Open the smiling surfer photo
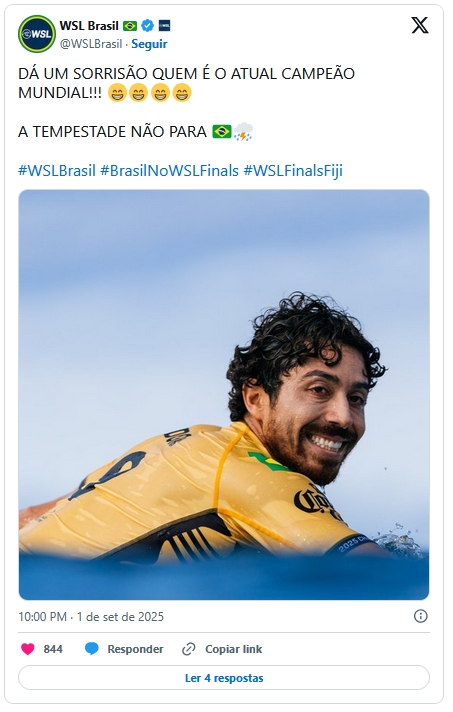 [224, 395]
